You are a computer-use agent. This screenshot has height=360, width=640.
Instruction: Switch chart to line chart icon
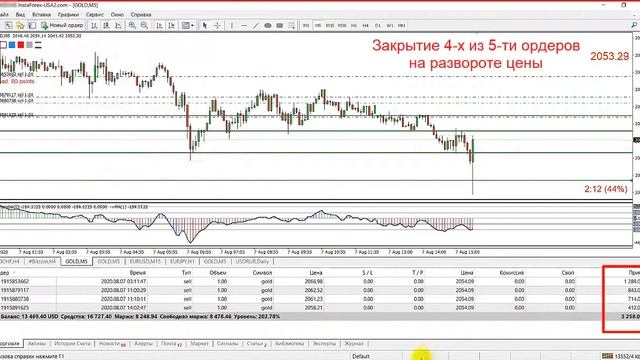click(x=118, y=25)
